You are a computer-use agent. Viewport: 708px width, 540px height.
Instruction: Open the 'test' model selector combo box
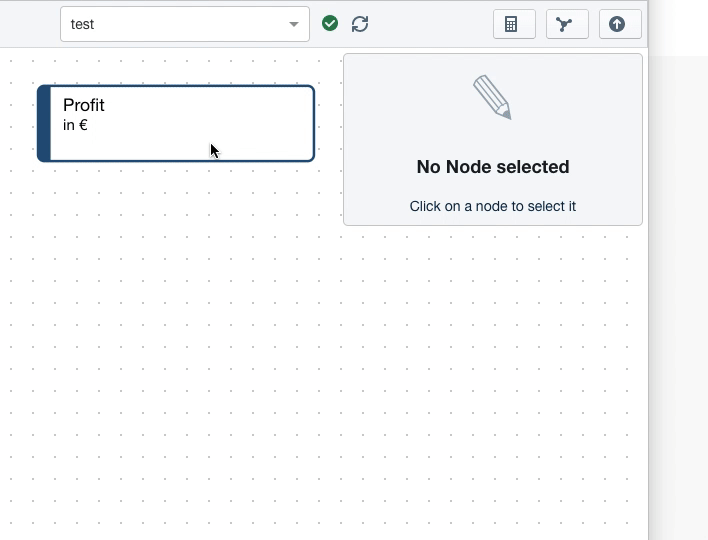pyautogui.click(x=170, y=24)
